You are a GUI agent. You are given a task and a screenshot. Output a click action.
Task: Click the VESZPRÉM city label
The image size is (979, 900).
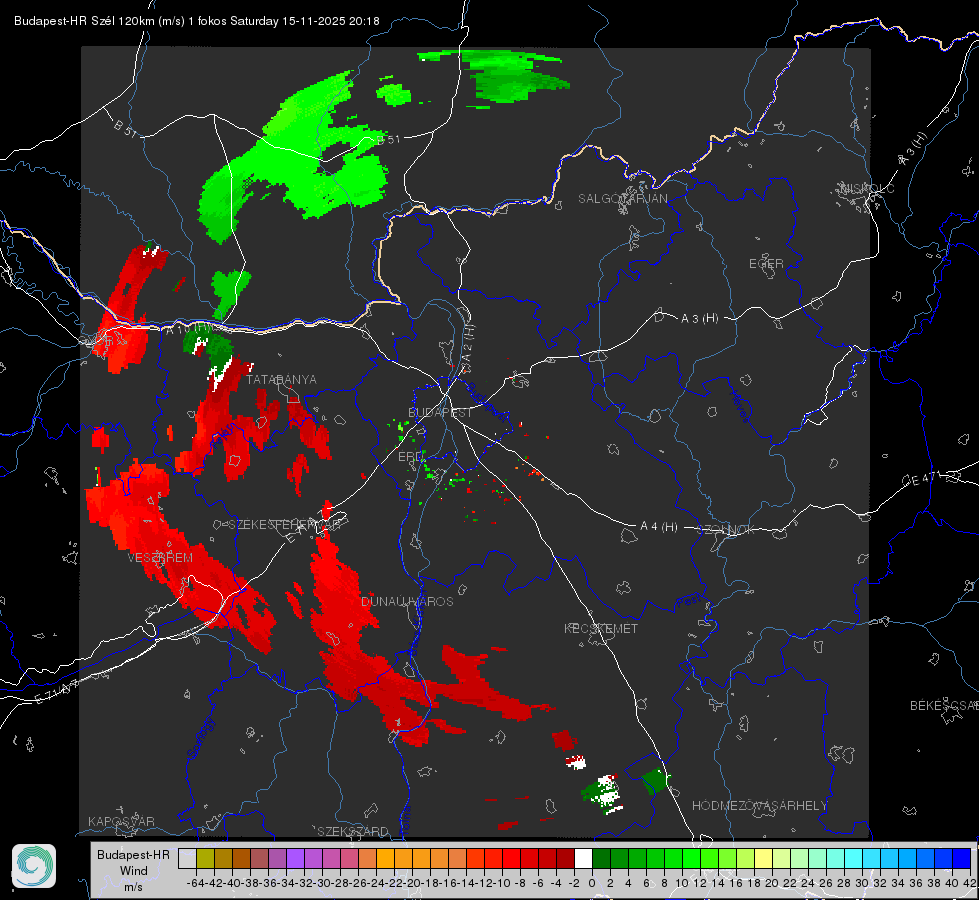point(160,558)
